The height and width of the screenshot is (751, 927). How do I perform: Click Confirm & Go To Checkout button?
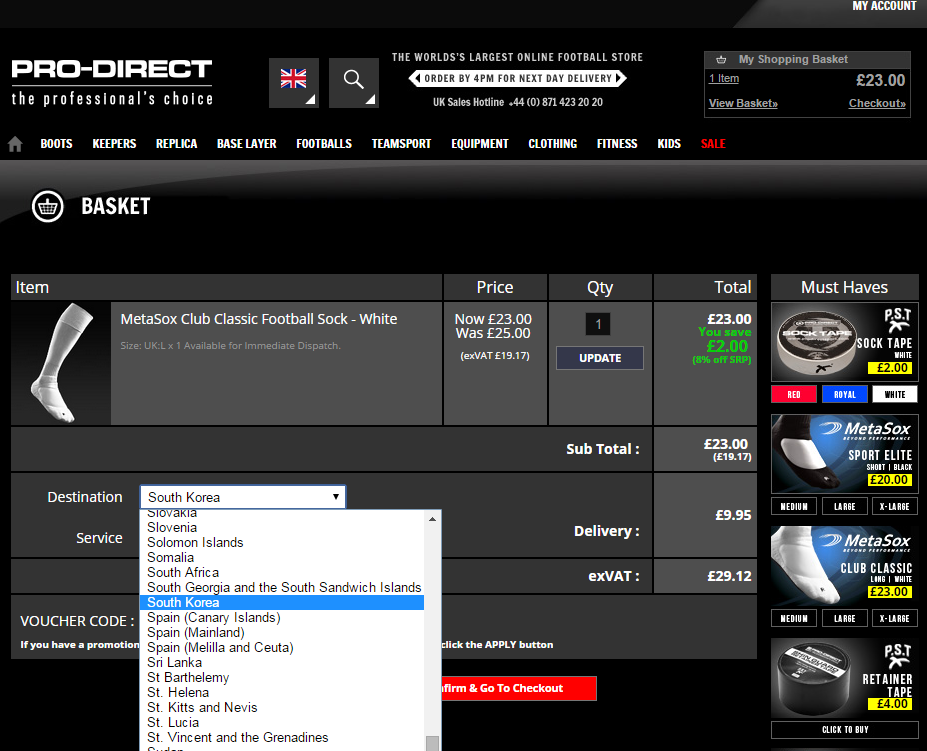518,688
